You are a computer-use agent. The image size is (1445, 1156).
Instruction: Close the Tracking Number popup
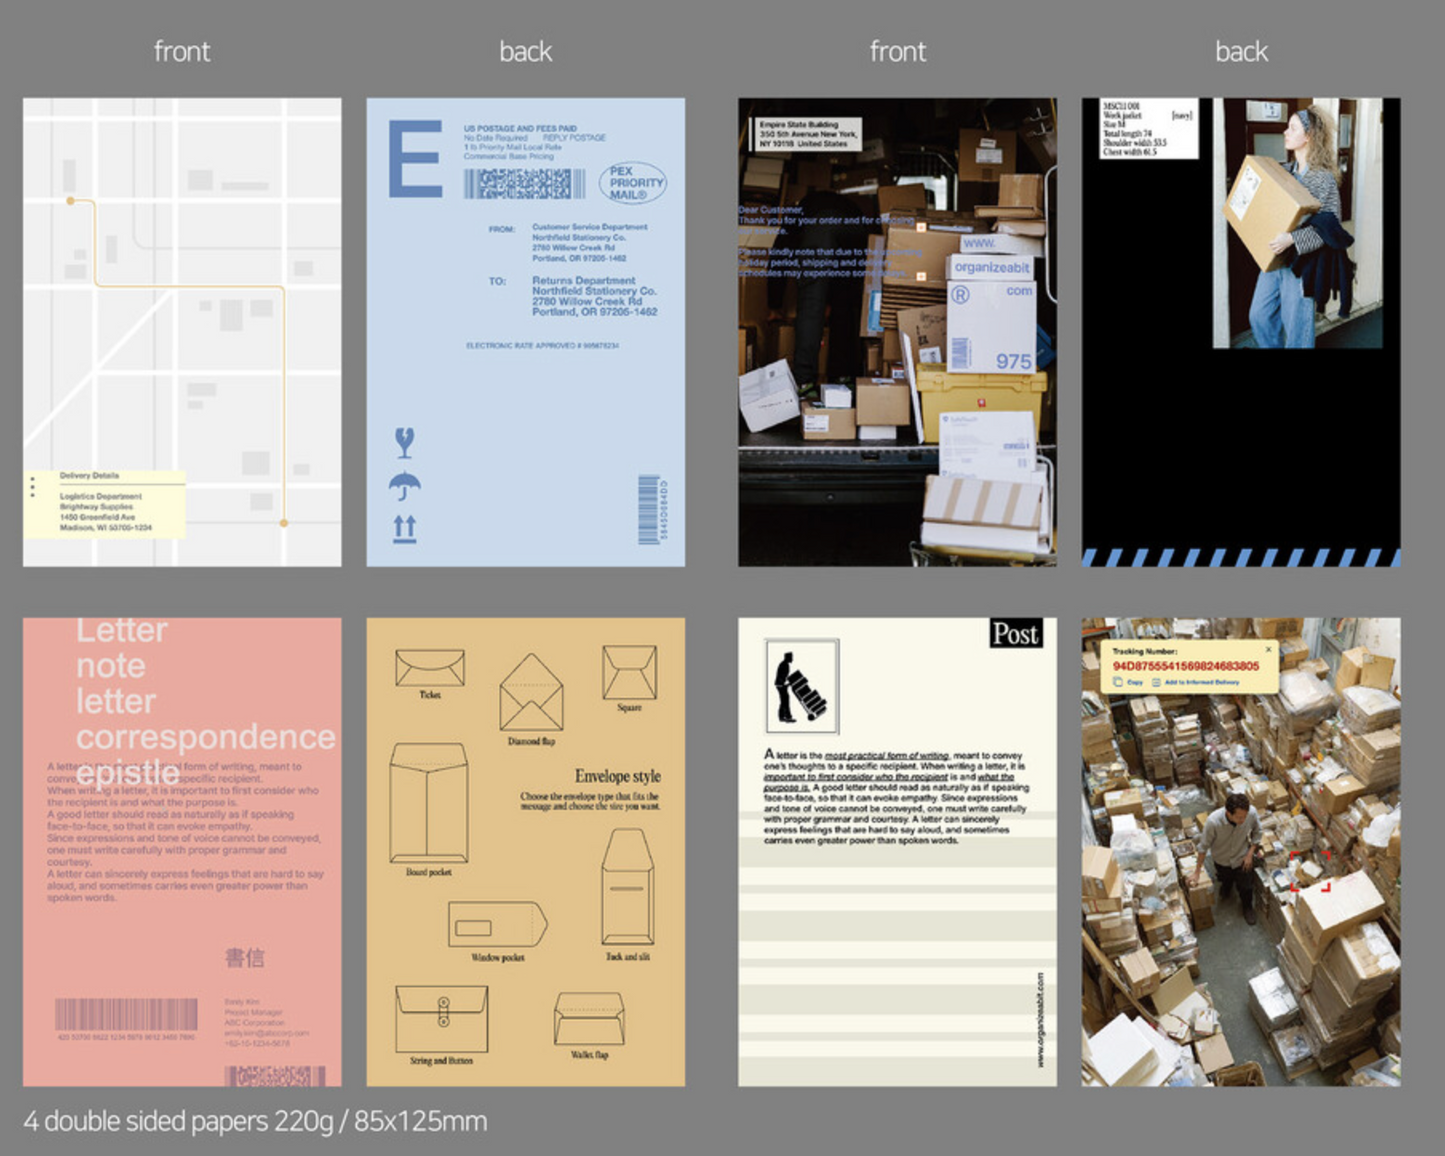1269,649
